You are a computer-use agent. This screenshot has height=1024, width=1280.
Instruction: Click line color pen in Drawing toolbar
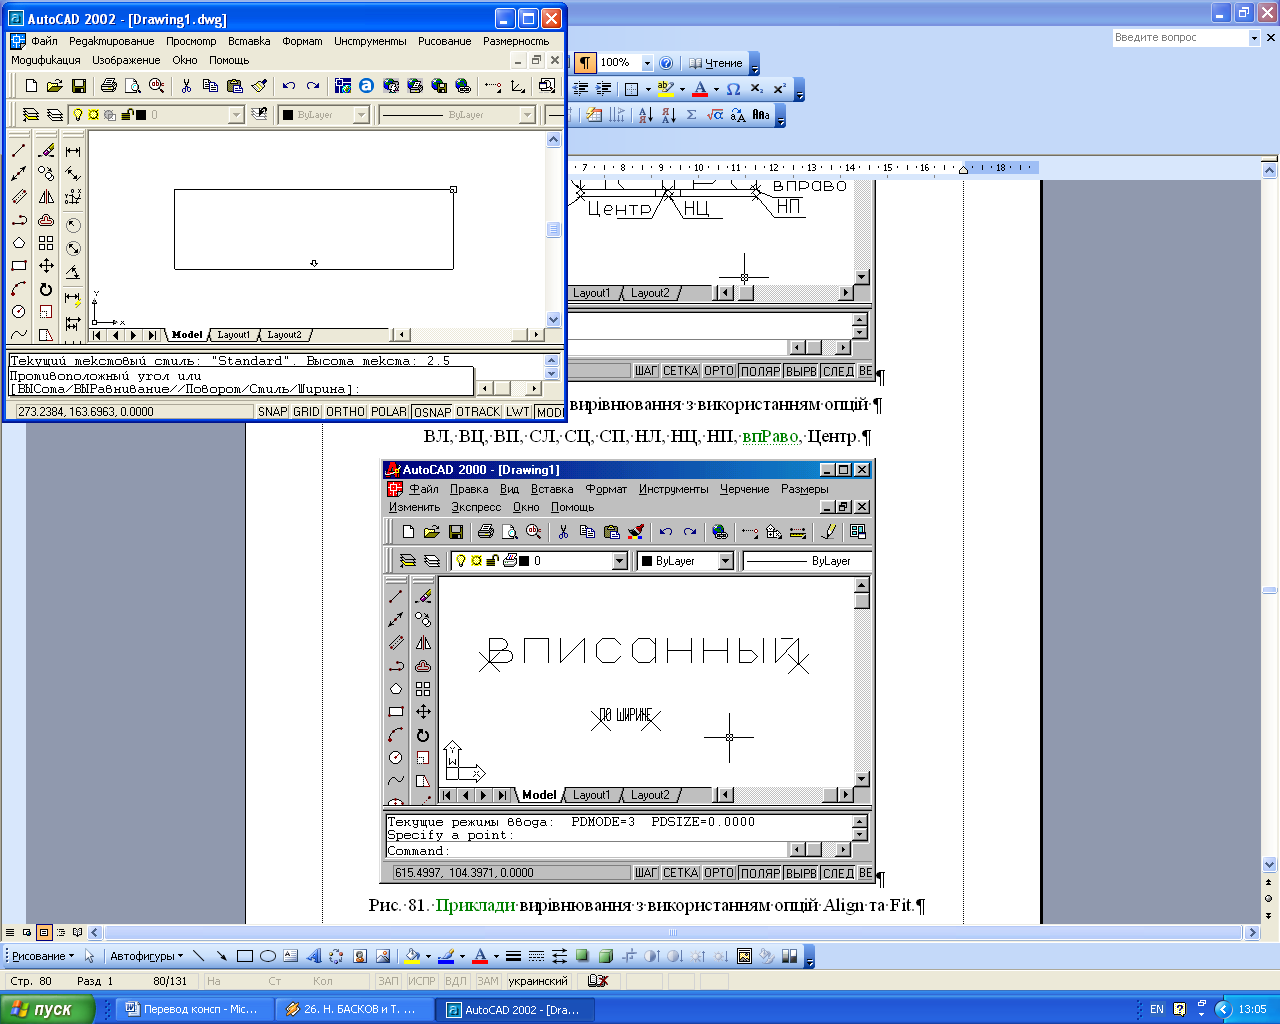pos(446,956)
